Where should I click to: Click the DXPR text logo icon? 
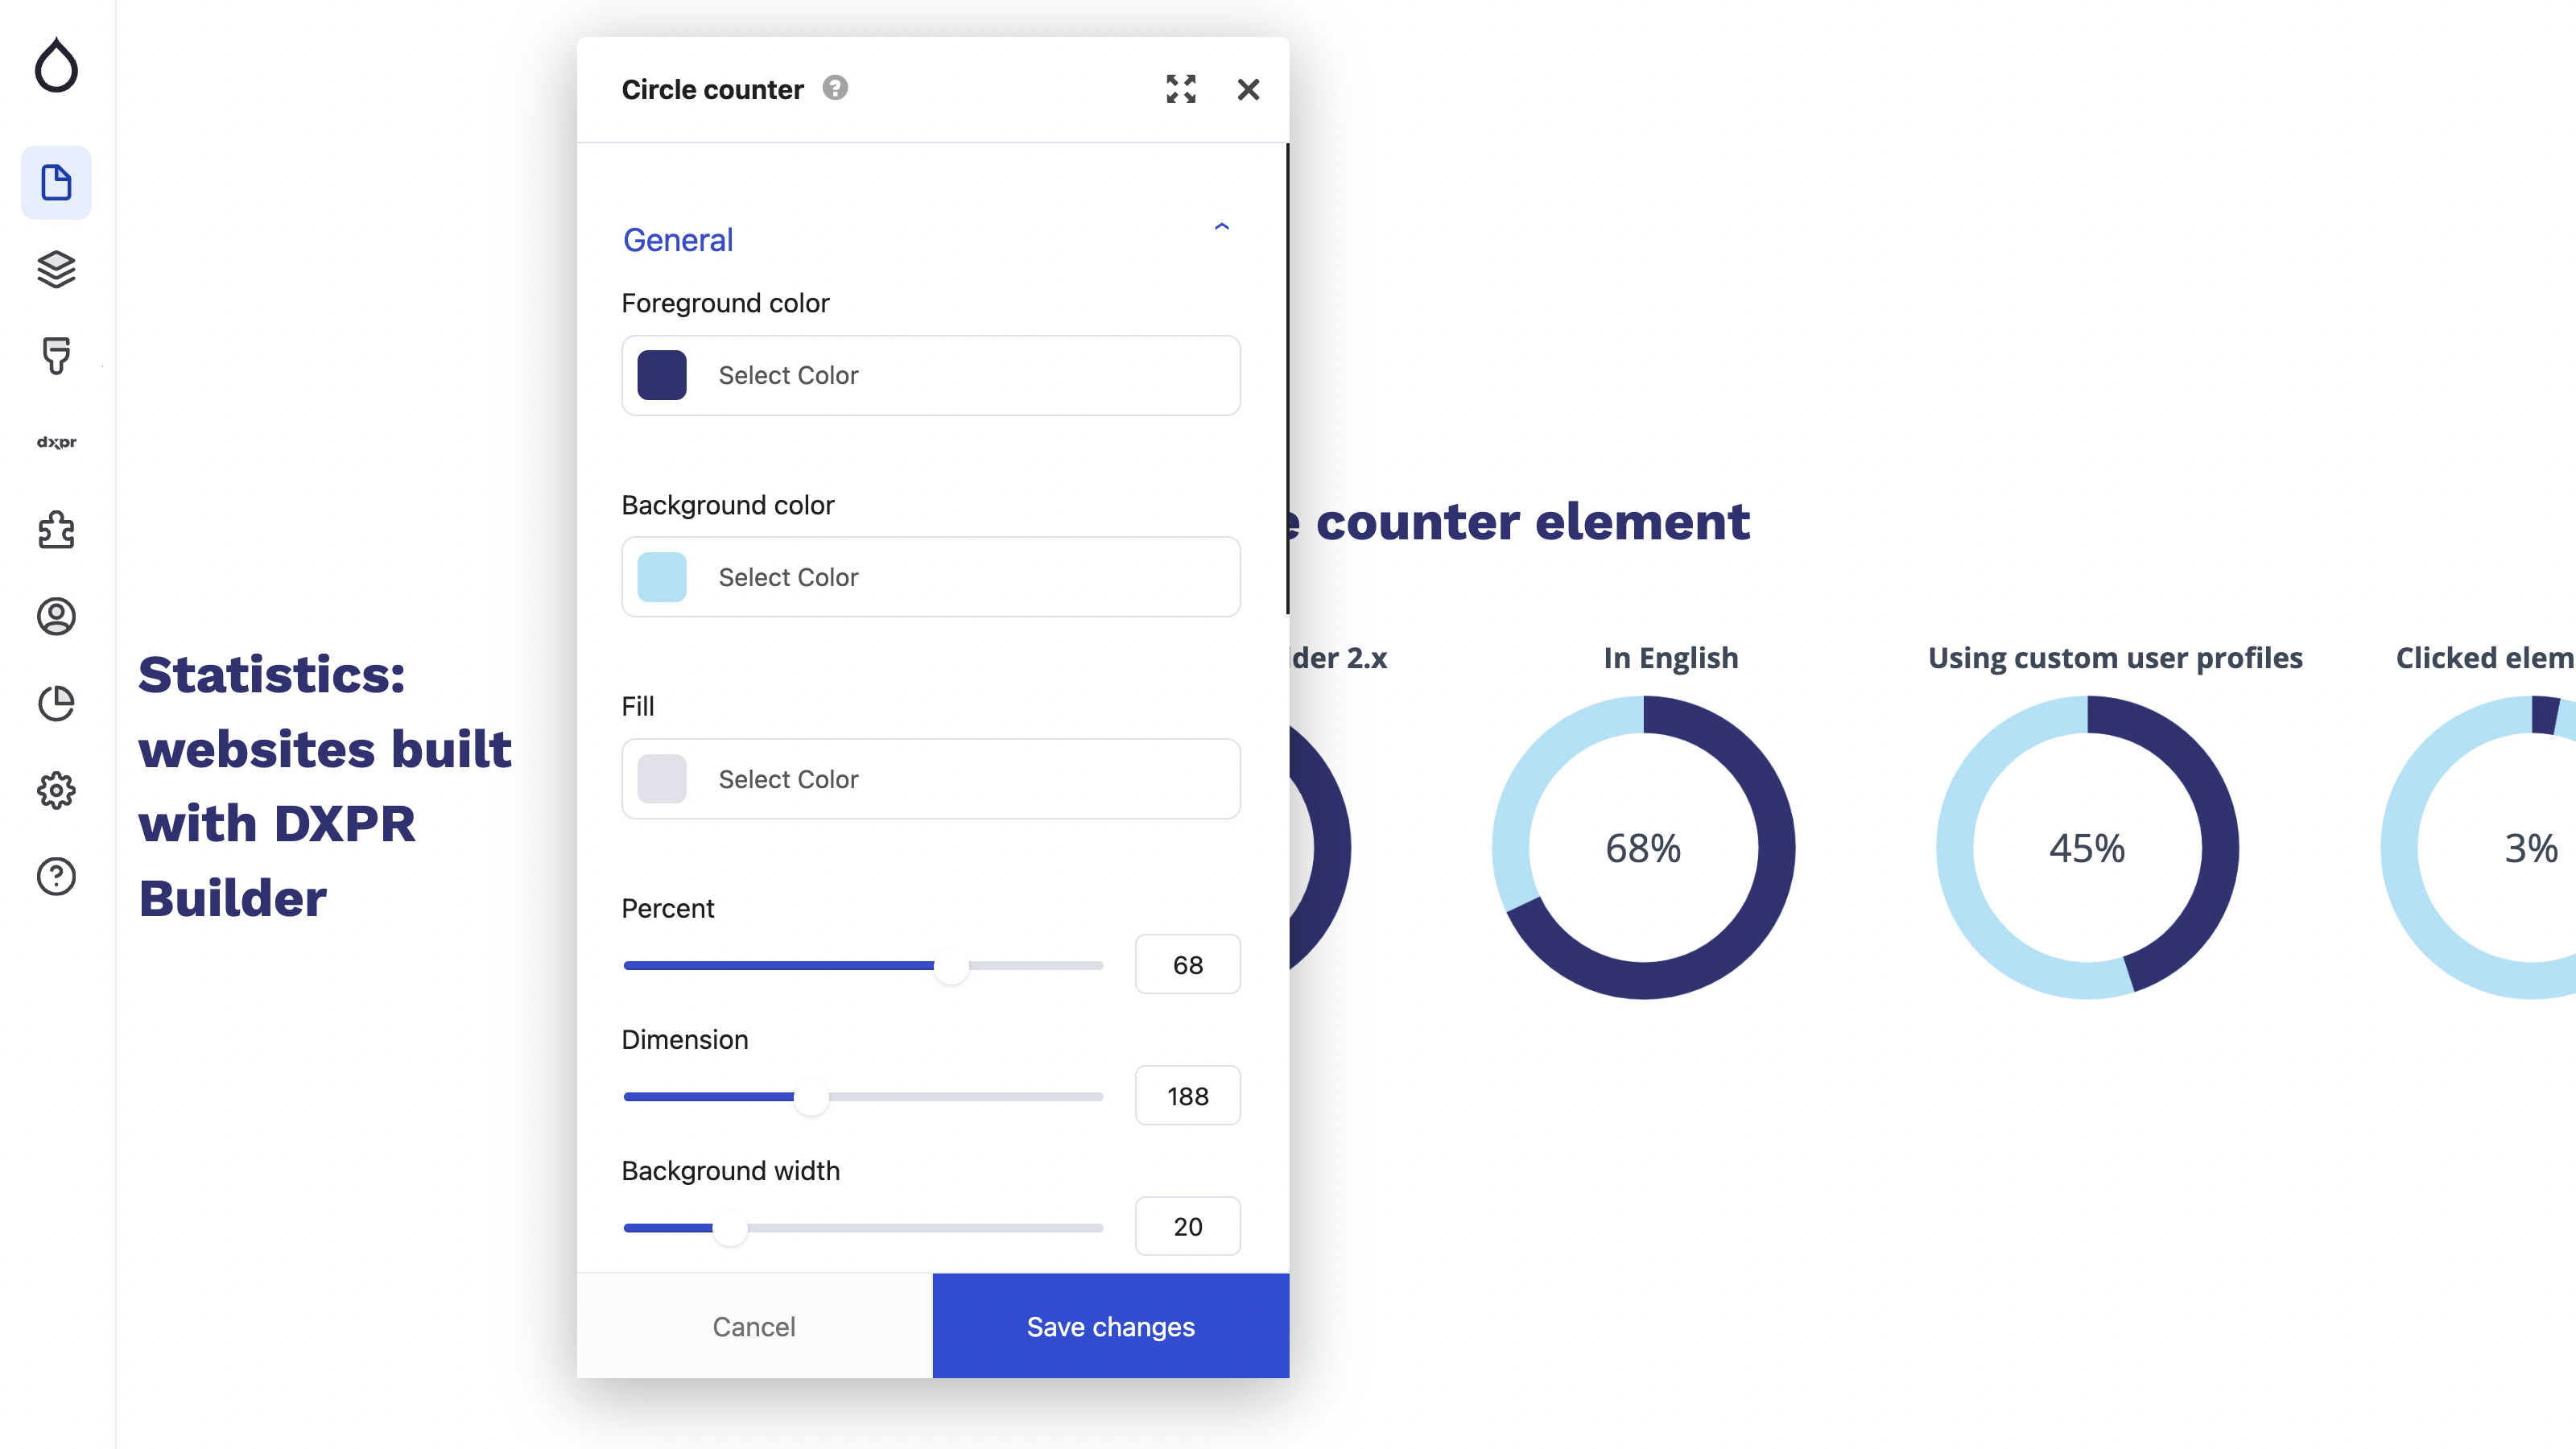click(x=55, y=442)
